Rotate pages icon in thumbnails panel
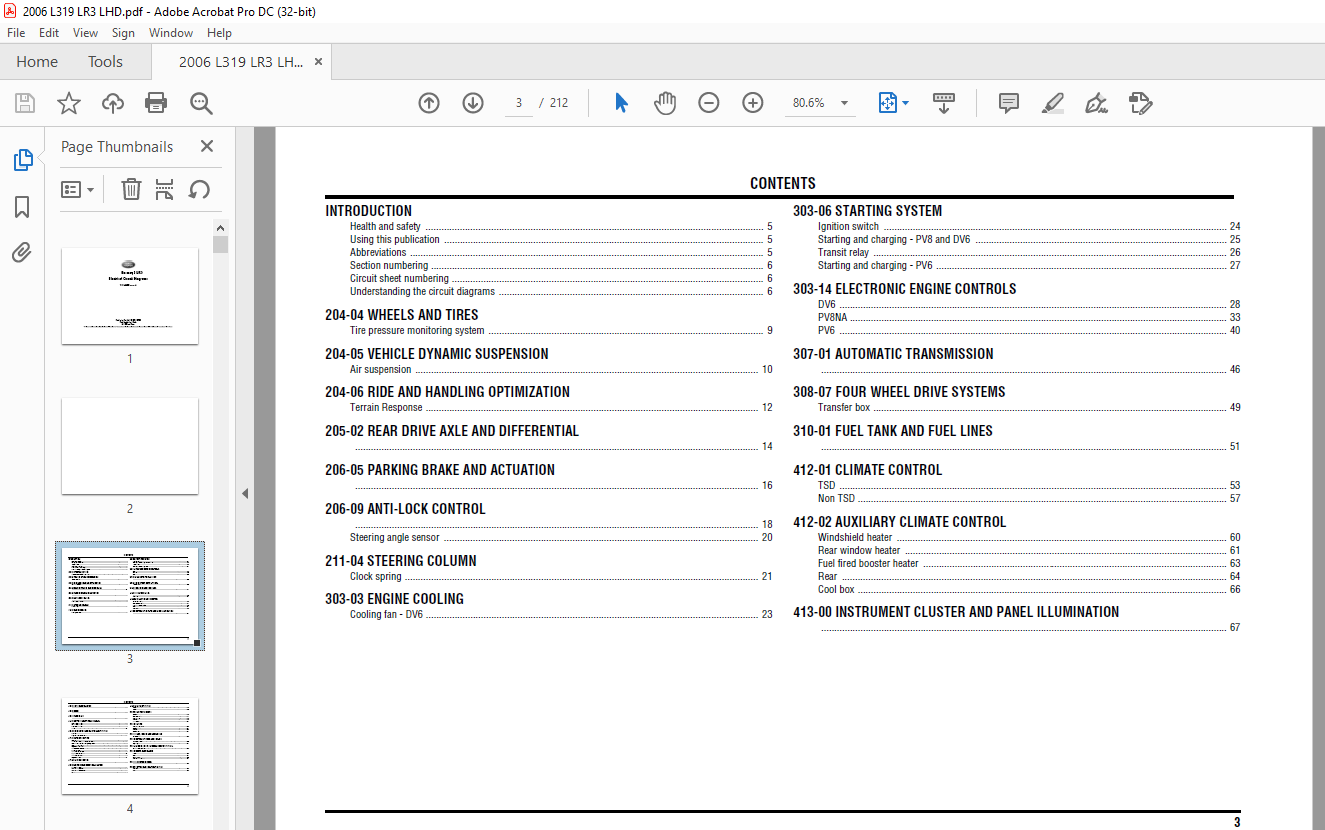The height and width of the screenshot is (830, 1325). (x=199, y=189)
